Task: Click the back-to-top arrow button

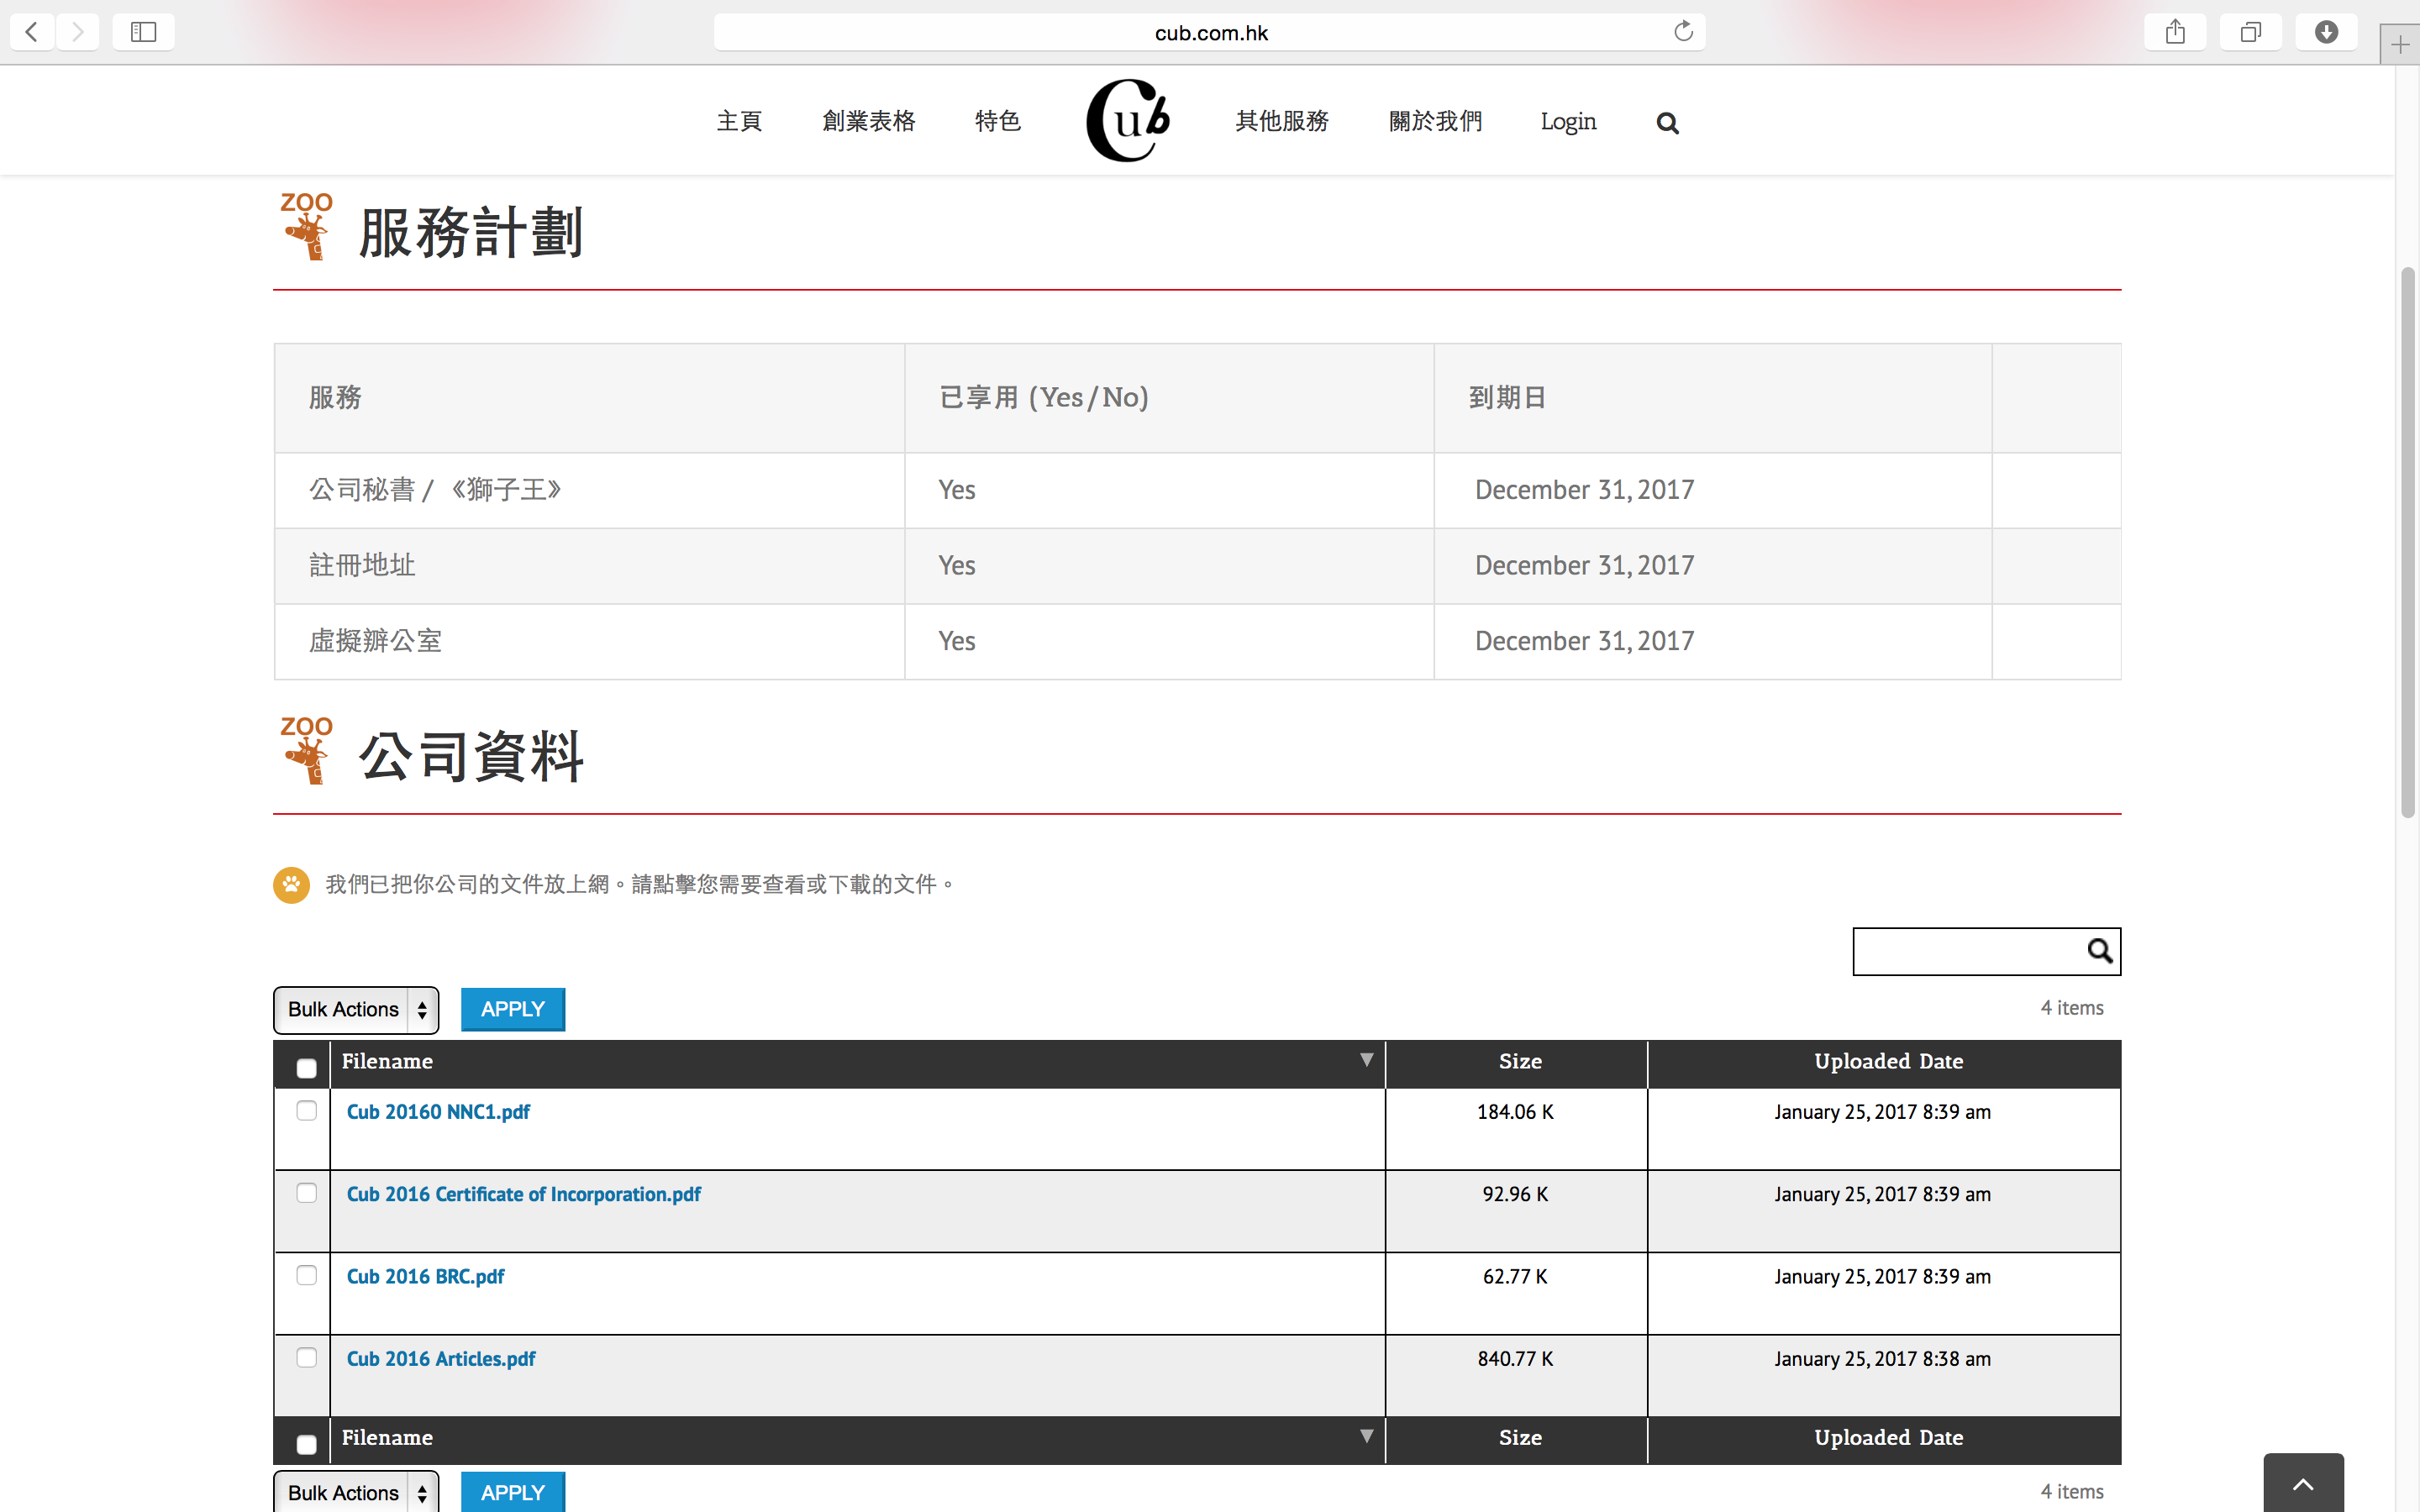Action: [x=2303, y=1483]
